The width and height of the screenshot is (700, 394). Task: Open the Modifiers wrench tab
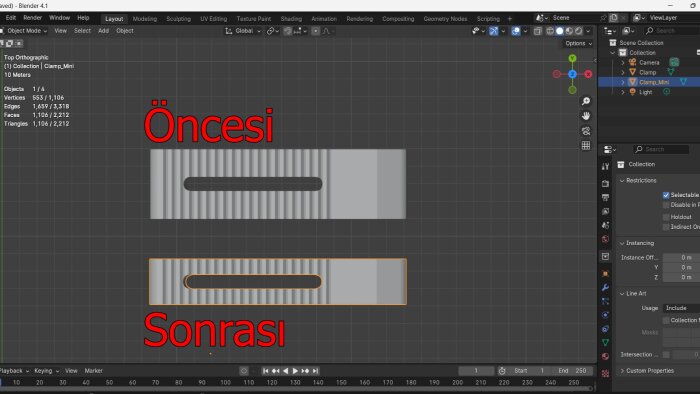click(x=605, y=287)
